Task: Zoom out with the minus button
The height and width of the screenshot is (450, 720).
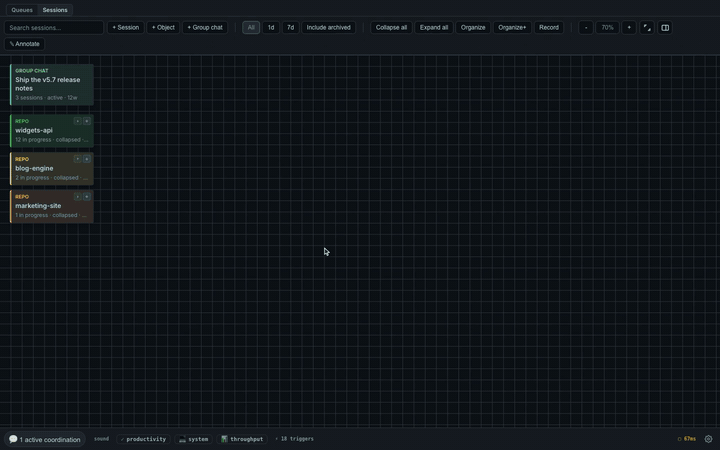Action: tap(586, 28)
